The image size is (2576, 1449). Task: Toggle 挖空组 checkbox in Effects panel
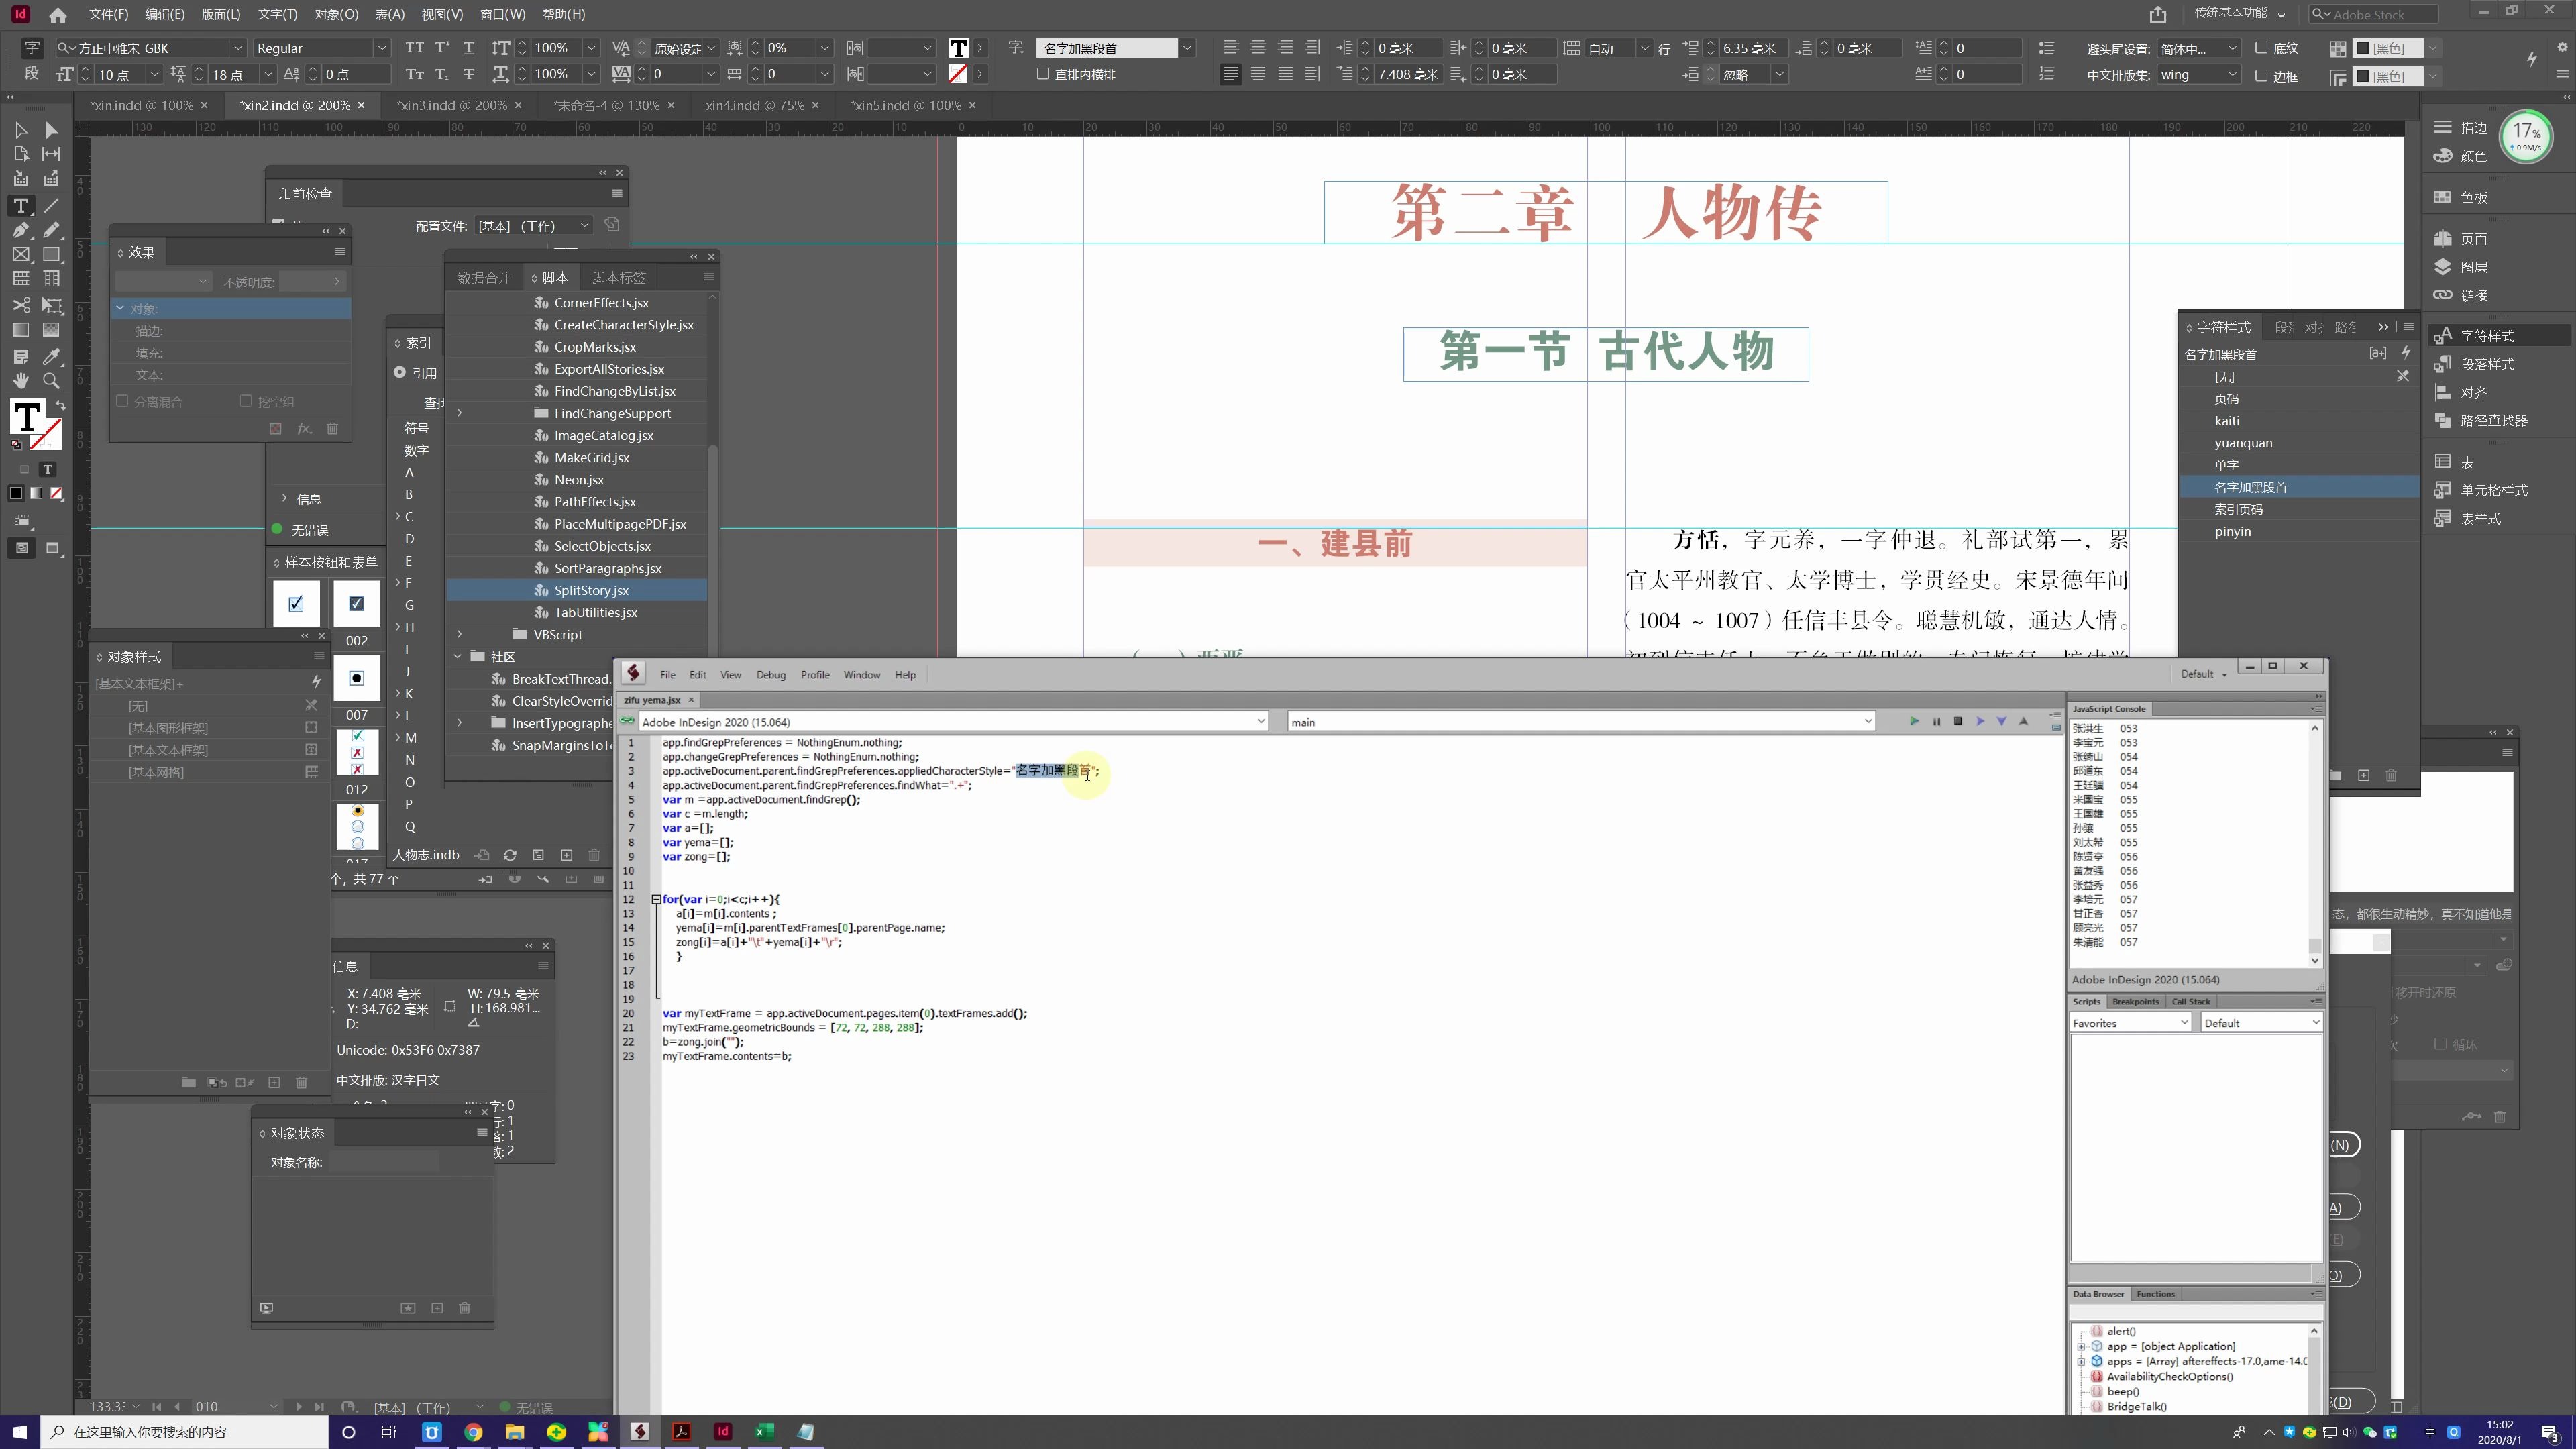[x=246, y=401]
